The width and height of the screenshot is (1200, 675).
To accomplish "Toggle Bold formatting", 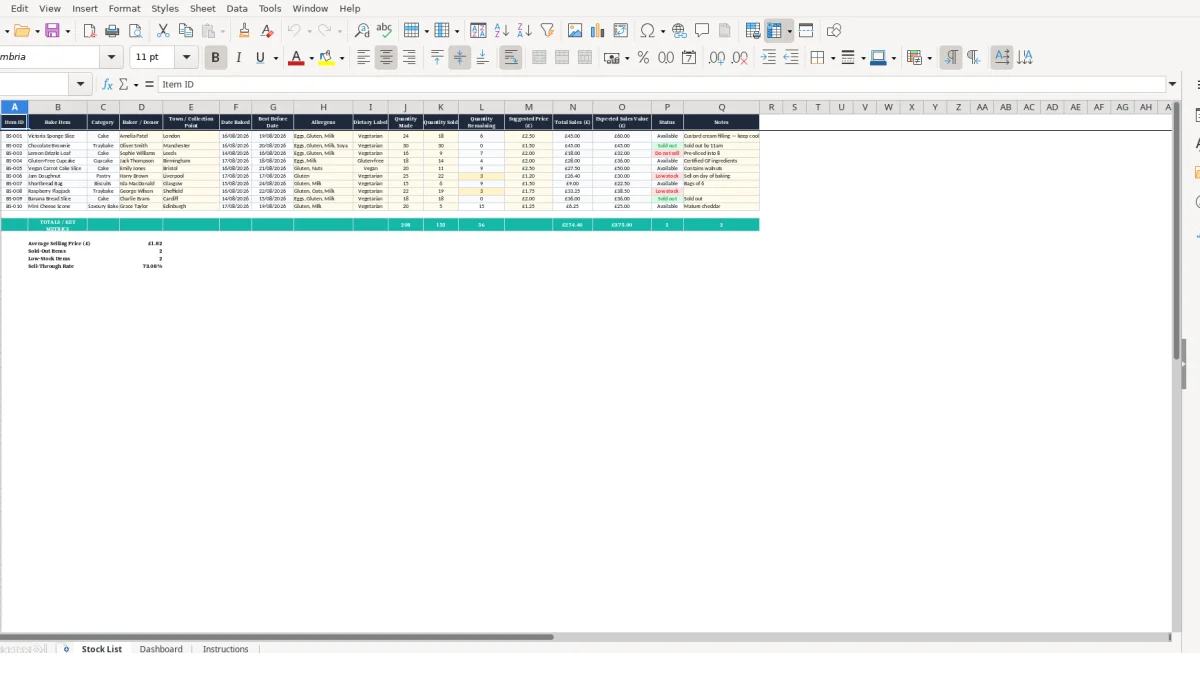I will click(x=214, y=58).
